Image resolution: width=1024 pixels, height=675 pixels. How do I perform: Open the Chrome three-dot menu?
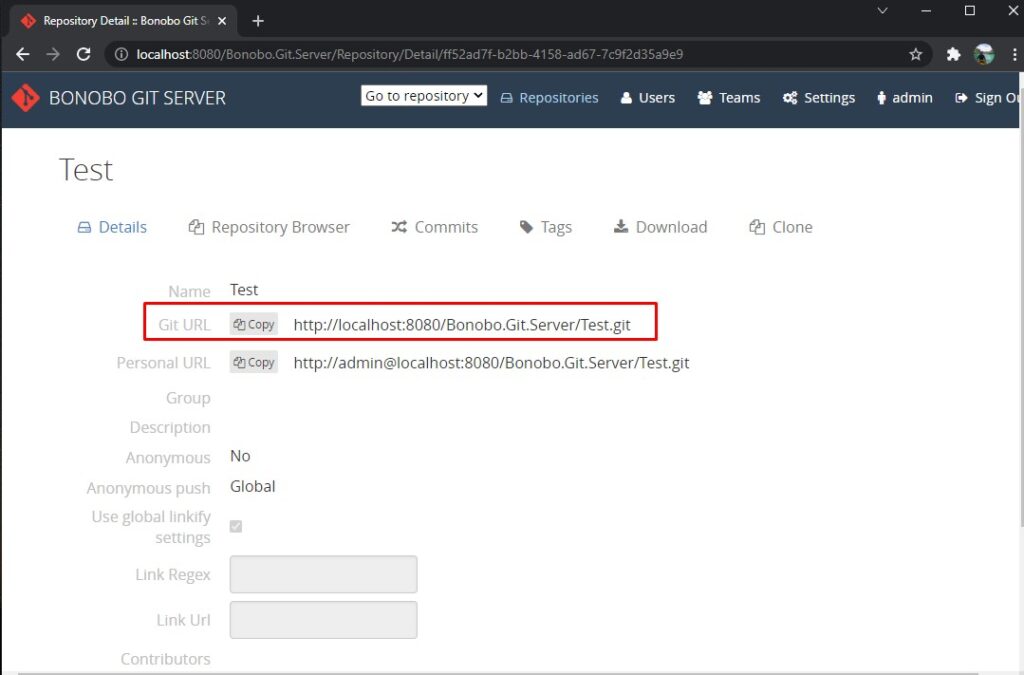tap(1014, 54)
